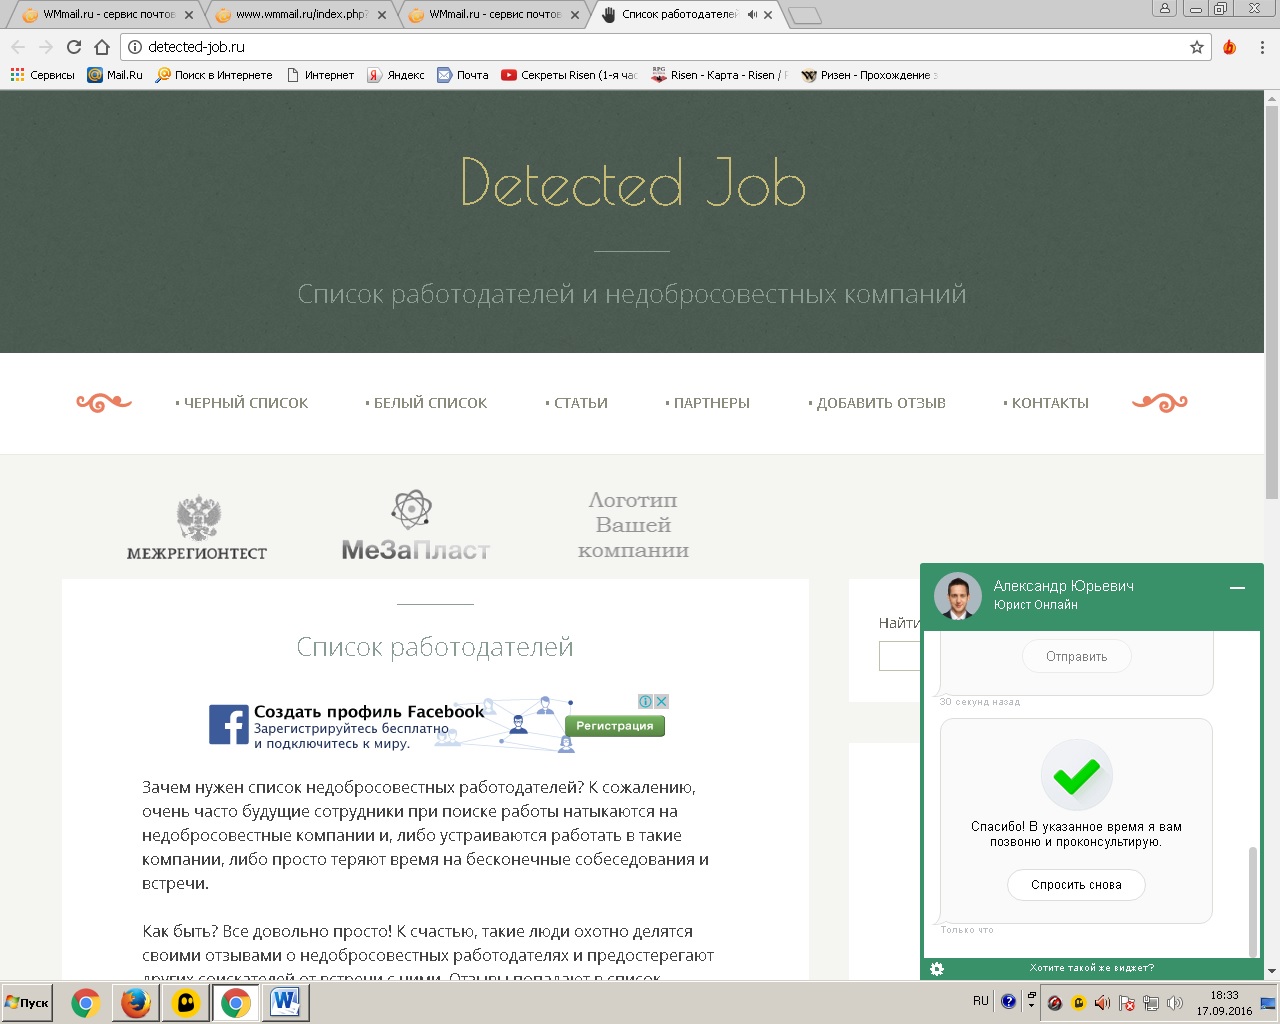Open chat widget settings gear icon
This screenshot has width=1280, height=1024.
point(937,968)
